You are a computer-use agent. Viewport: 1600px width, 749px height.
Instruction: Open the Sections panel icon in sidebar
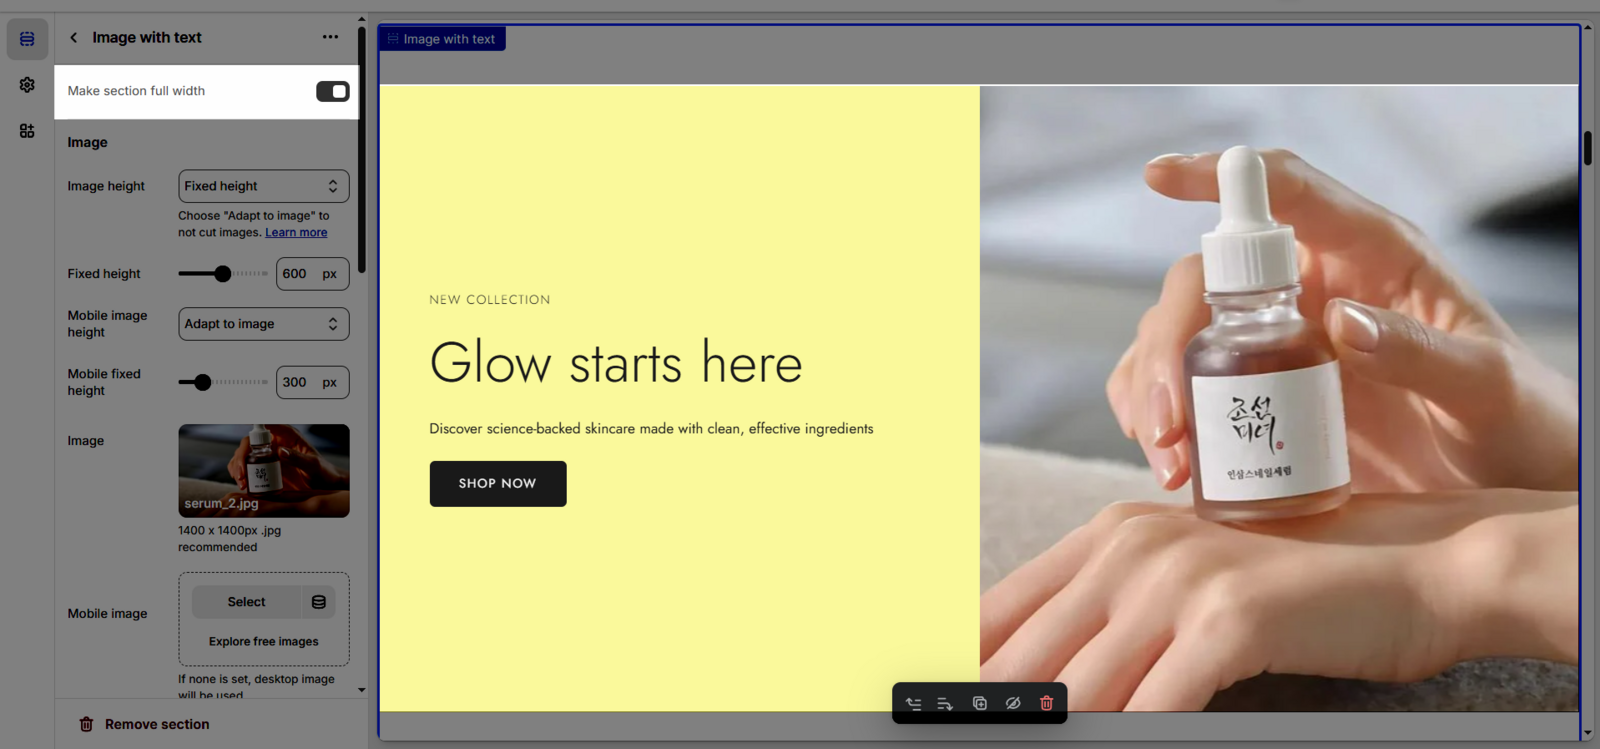click(27, 39)
